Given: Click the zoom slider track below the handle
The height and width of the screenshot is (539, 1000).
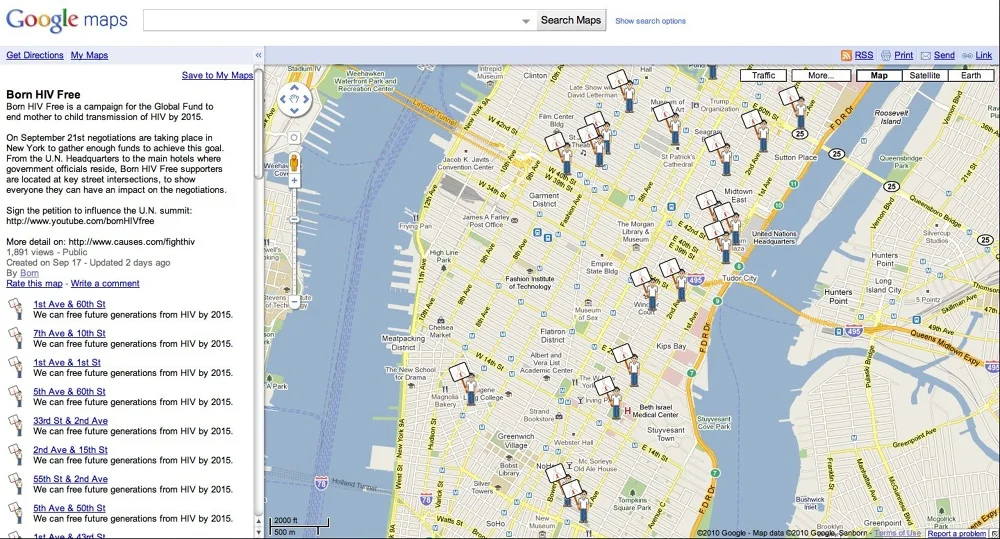Looking at the screenshot, I should click(x=294, y=258).
